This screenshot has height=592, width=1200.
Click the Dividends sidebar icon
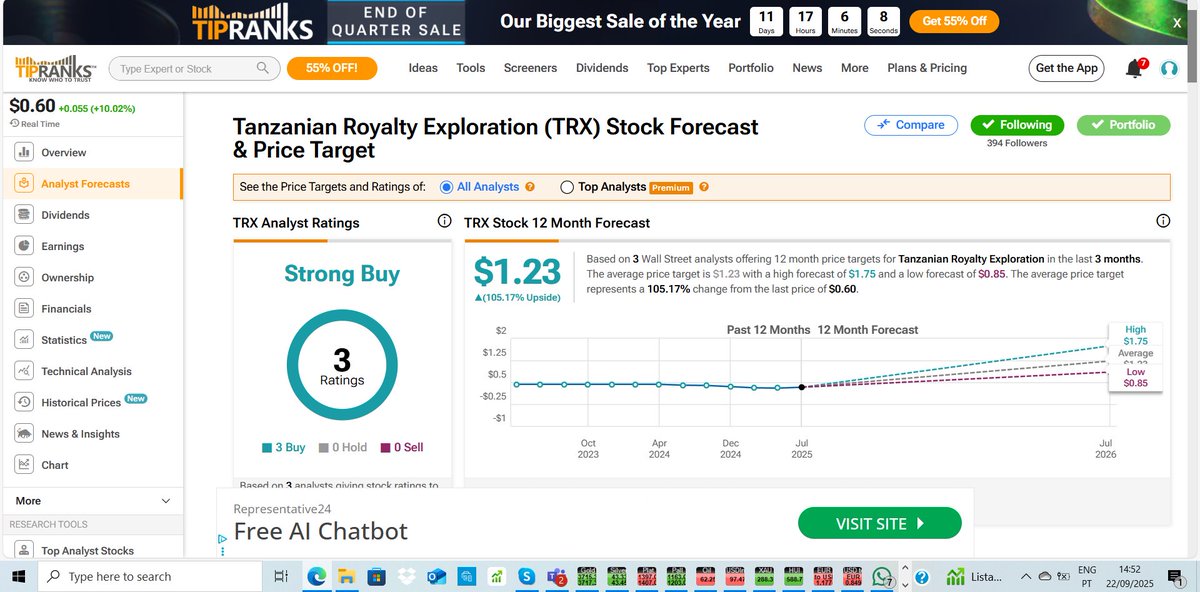point(24,215)
